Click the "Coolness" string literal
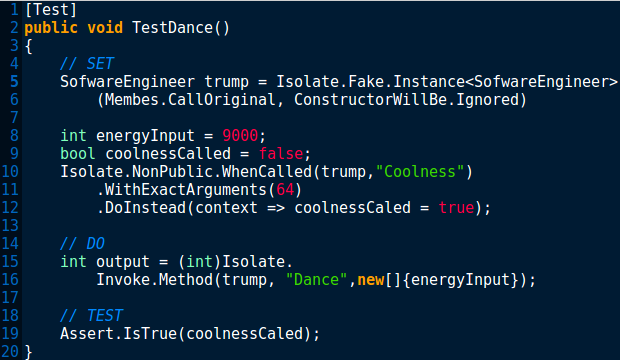 click(x=420, y=172)
